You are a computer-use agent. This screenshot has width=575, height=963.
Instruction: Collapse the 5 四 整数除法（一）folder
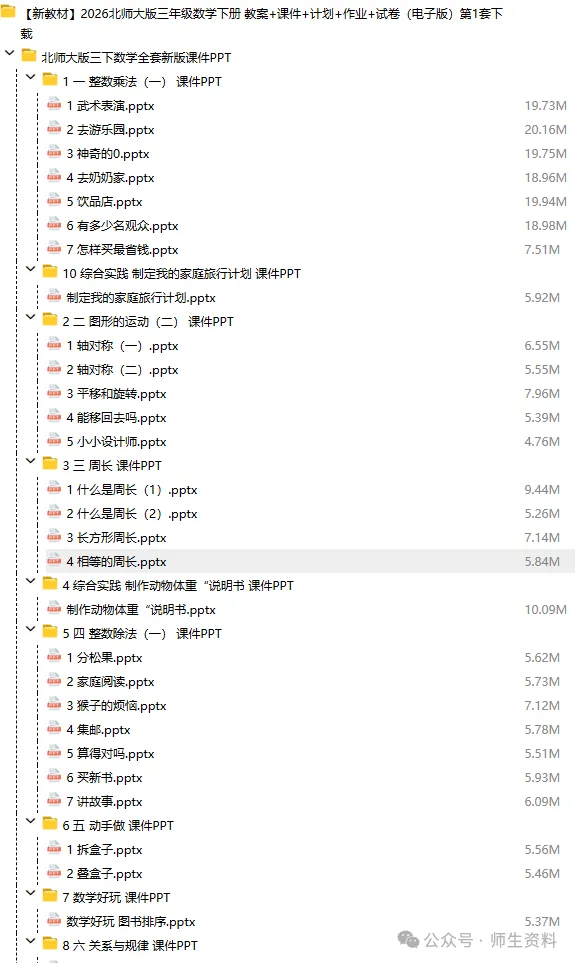[30, 630]
